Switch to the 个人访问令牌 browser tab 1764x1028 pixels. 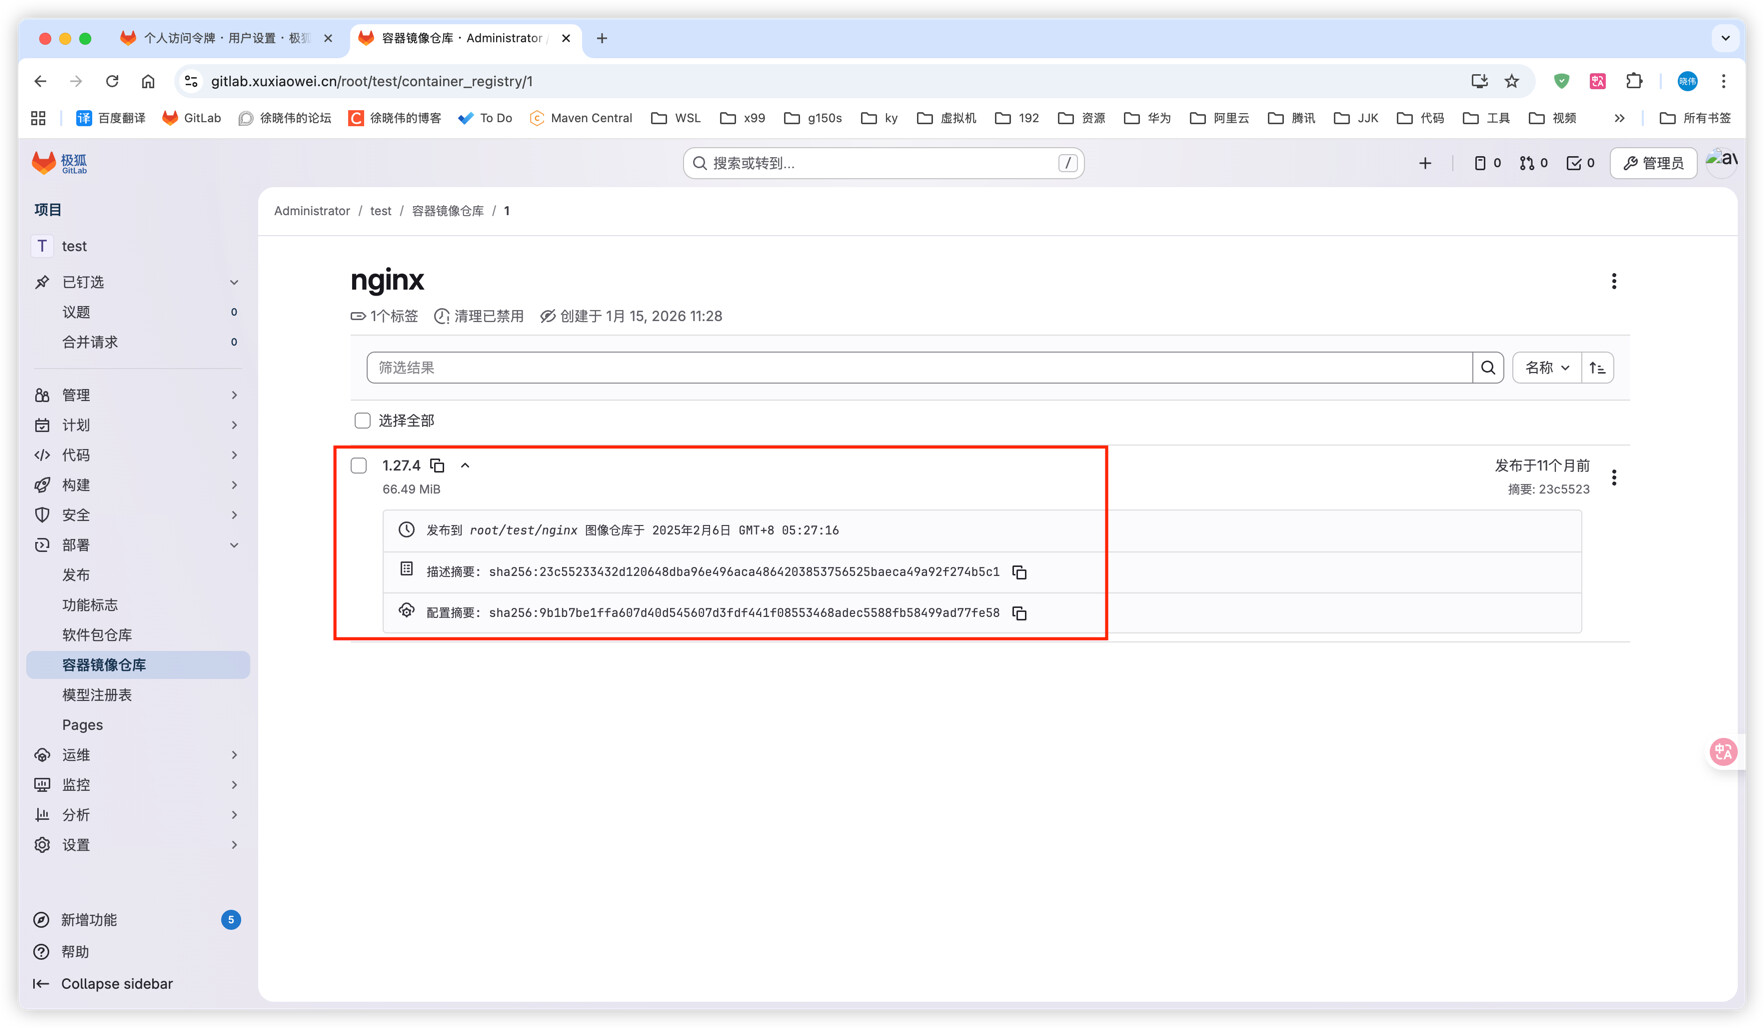click(225, 38)
